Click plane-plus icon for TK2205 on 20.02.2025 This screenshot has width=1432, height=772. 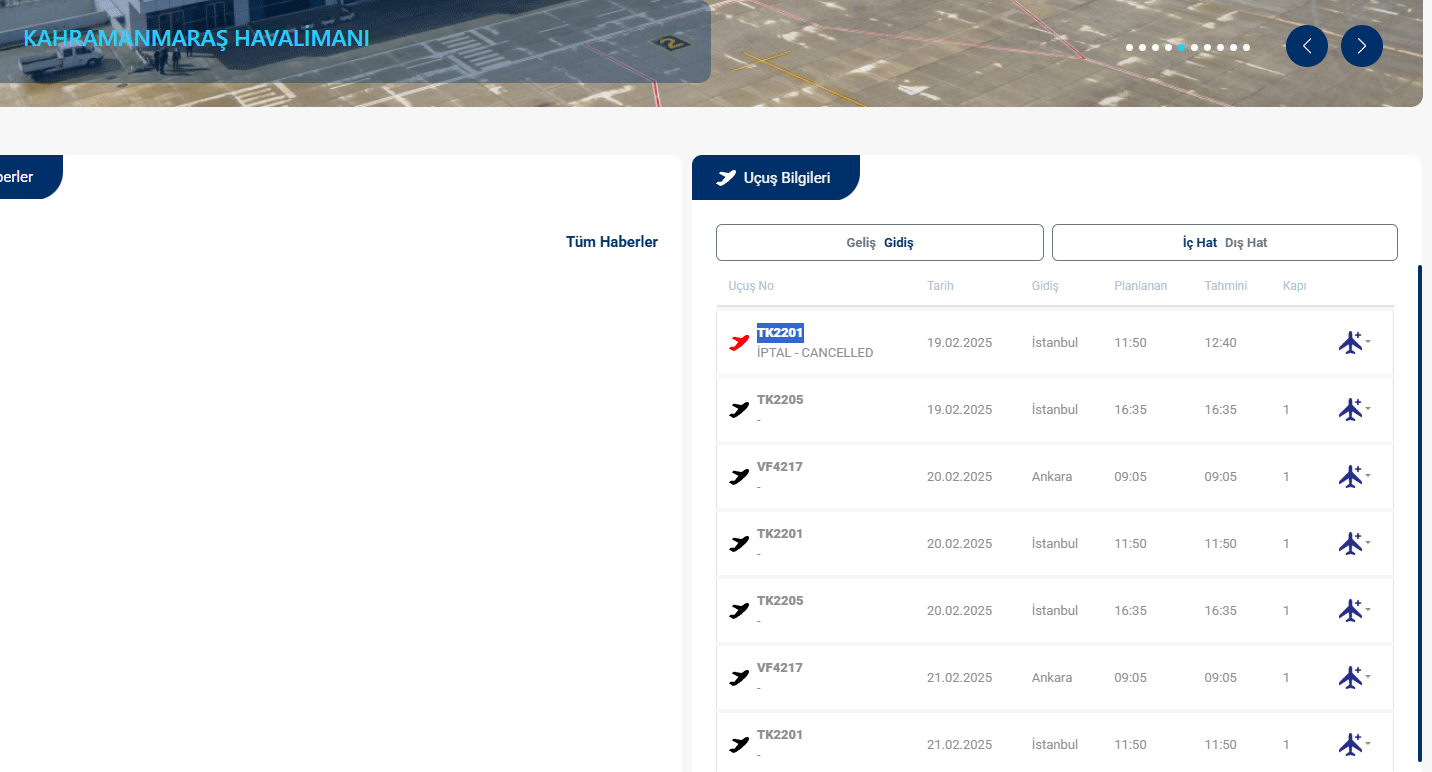tap(1350, 611)
